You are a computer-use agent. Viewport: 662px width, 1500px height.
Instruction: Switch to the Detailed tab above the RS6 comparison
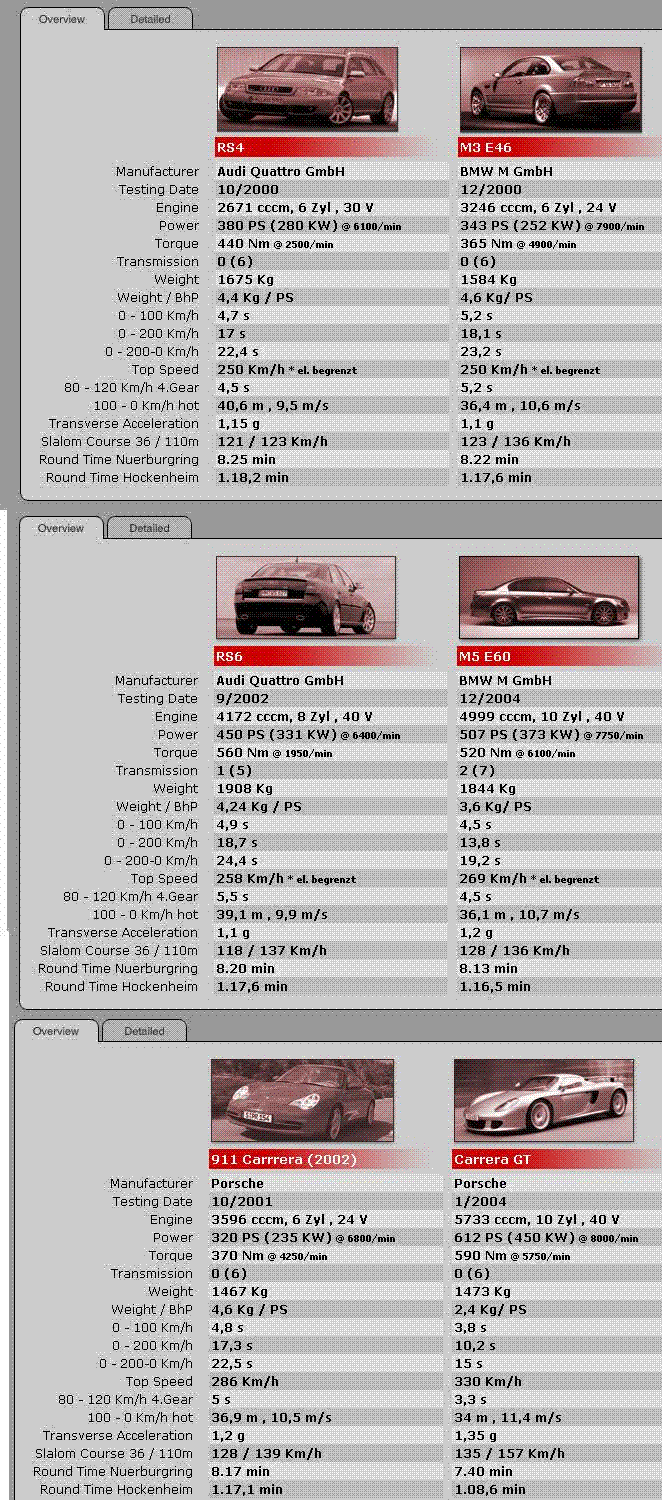tap(149, 528)
